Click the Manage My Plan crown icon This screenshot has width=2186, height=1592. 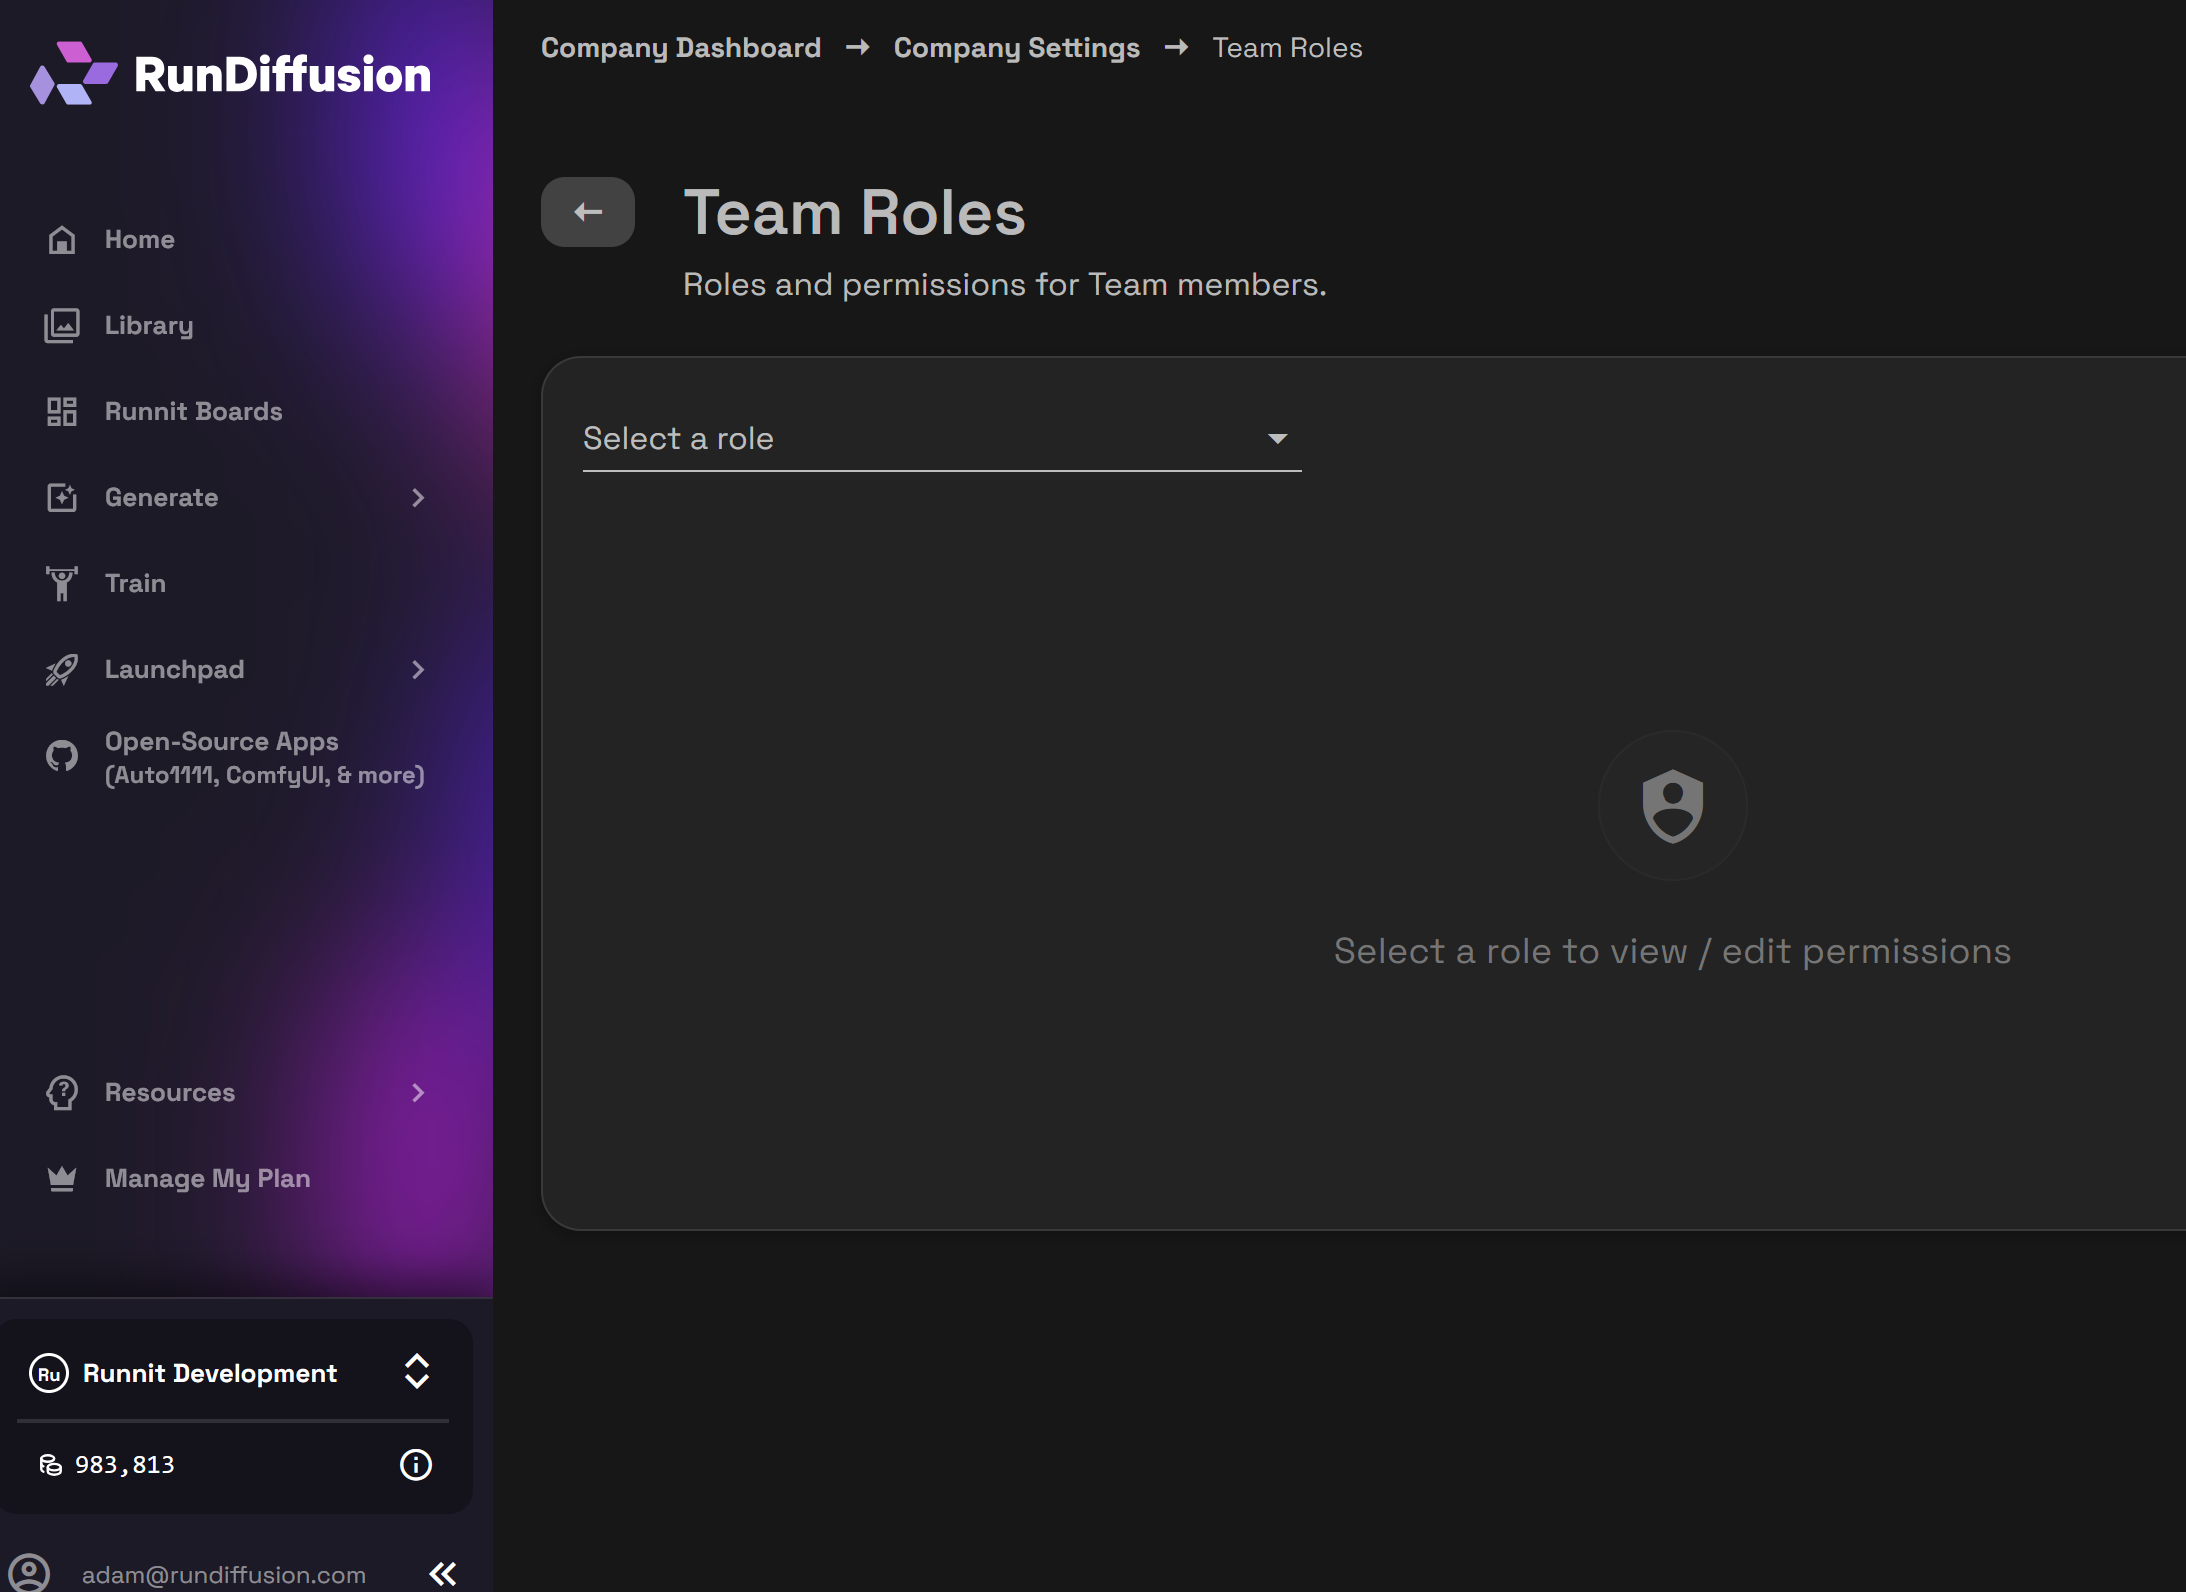(x=62, y=1179)
